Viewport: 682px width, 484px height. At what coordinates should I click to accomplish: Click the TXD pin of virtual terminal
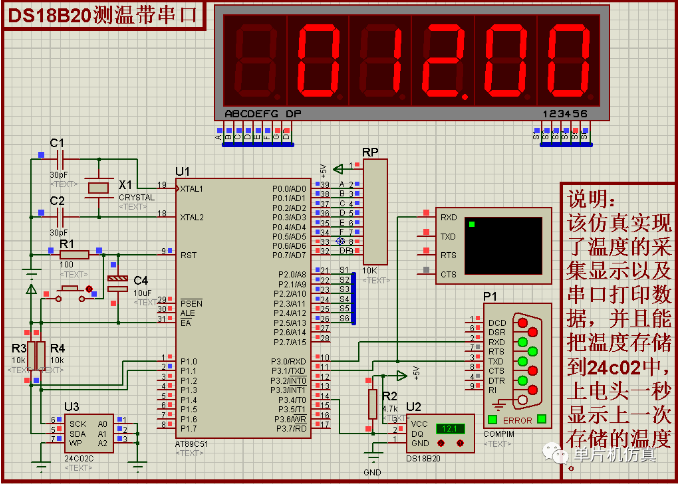point(448,237)
